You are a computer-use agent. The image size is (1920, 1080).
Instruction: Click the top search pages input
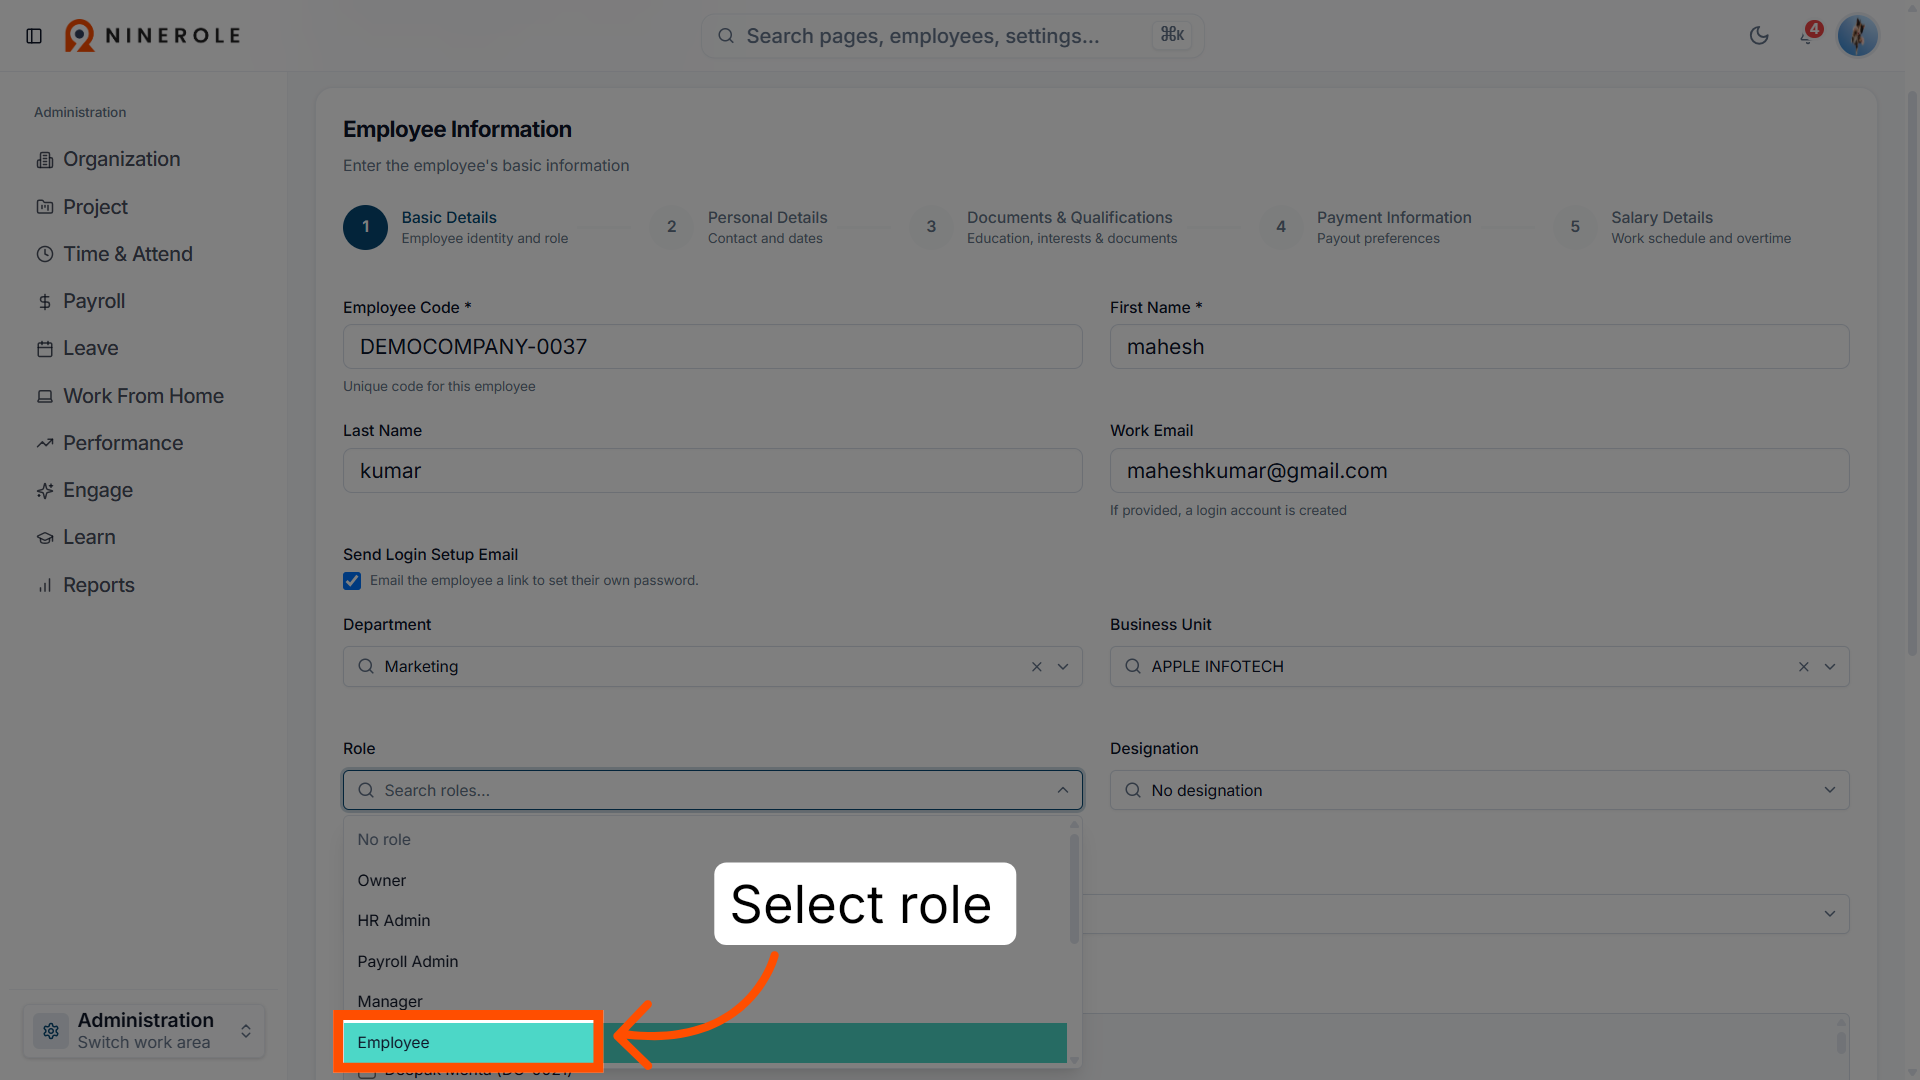click(x=952, y=36)
